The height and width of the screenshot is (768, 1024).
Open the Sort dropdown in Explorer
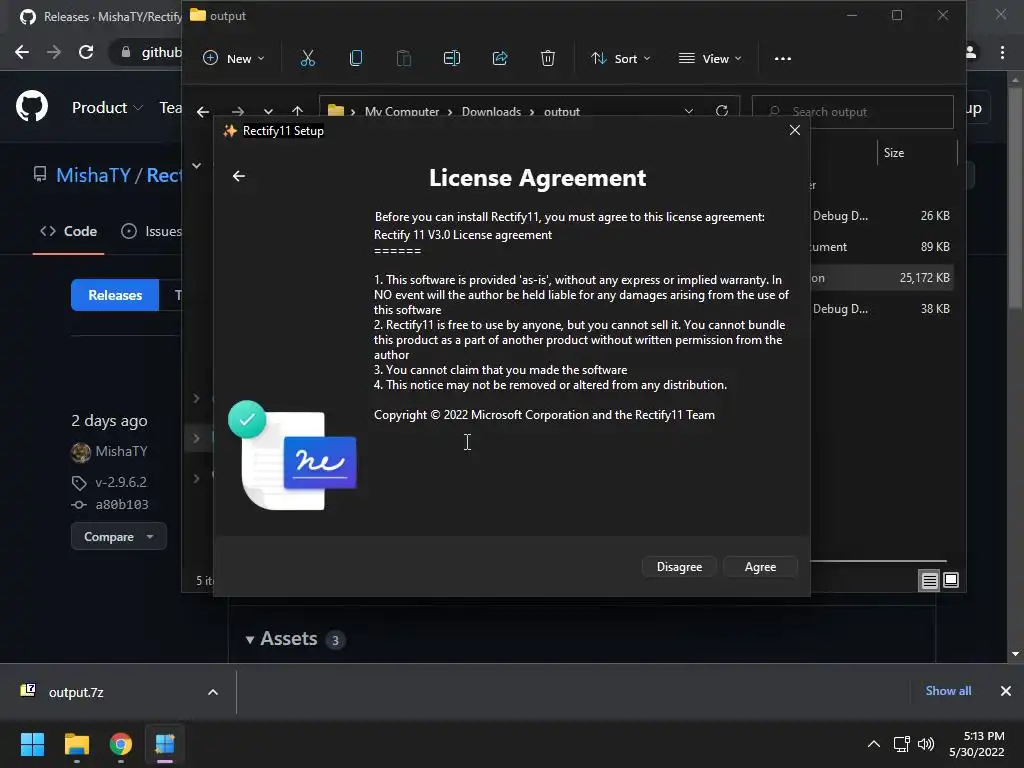pyautogui.click(x=620, y=59)
